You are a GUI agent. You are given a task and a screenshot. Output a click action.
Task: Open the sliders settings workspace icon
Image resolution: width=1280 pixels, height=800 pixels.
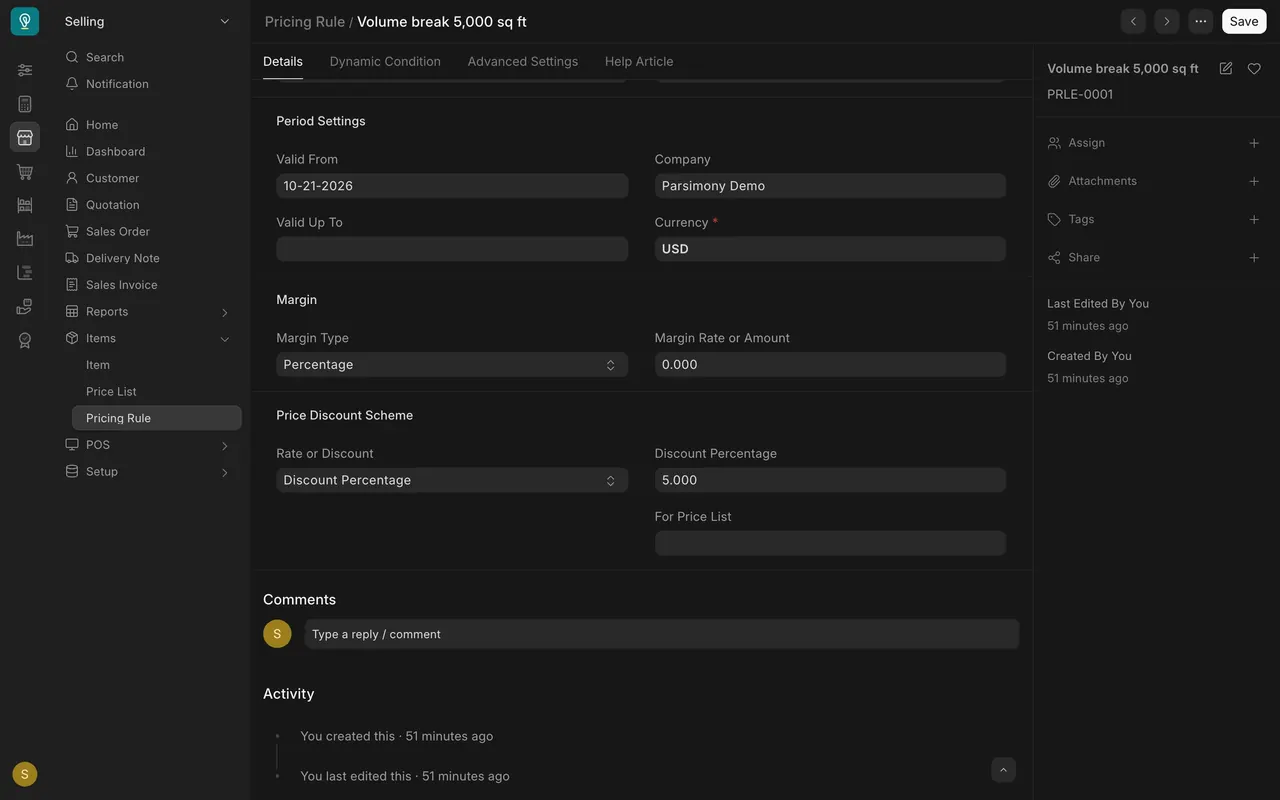pyautogui.click(x=25, y=70)
